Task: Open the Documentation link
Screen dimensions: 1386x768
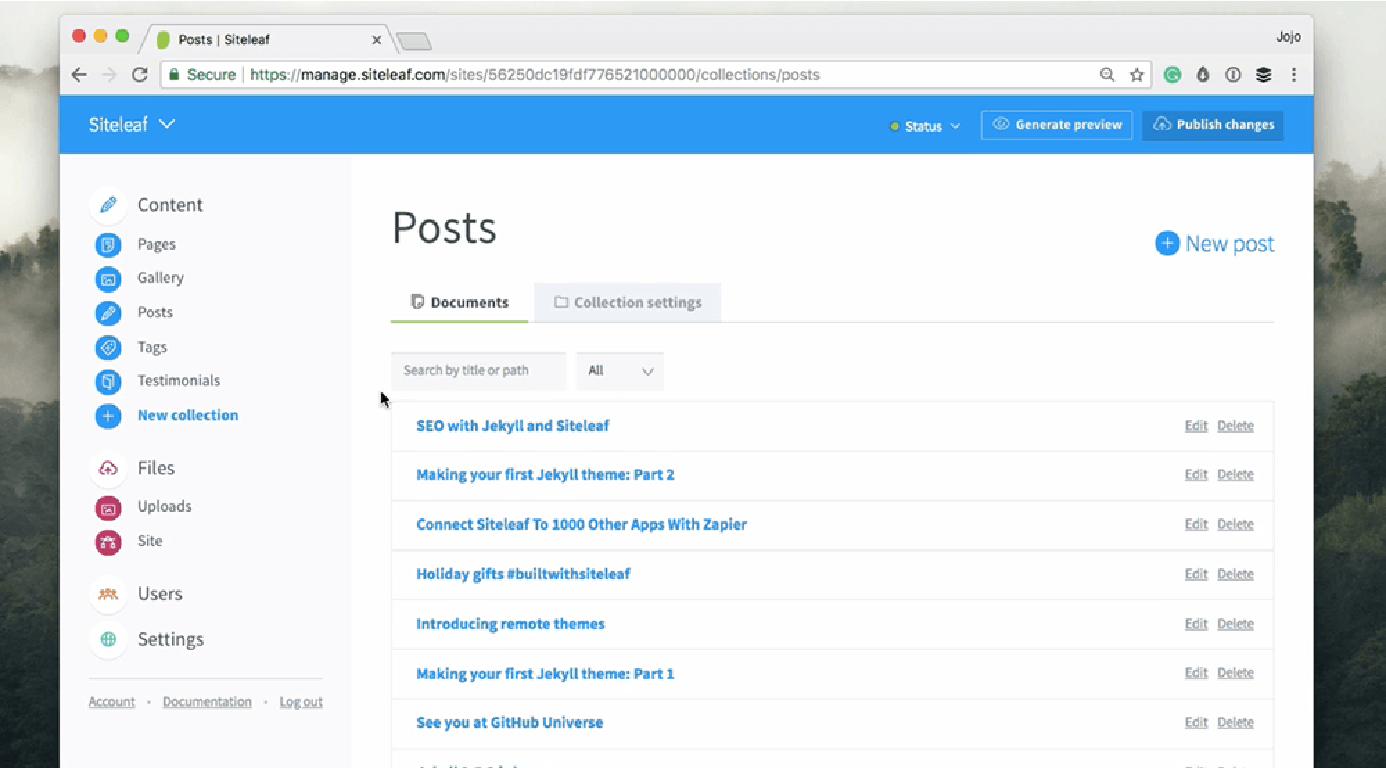Action: click(207, 702)
